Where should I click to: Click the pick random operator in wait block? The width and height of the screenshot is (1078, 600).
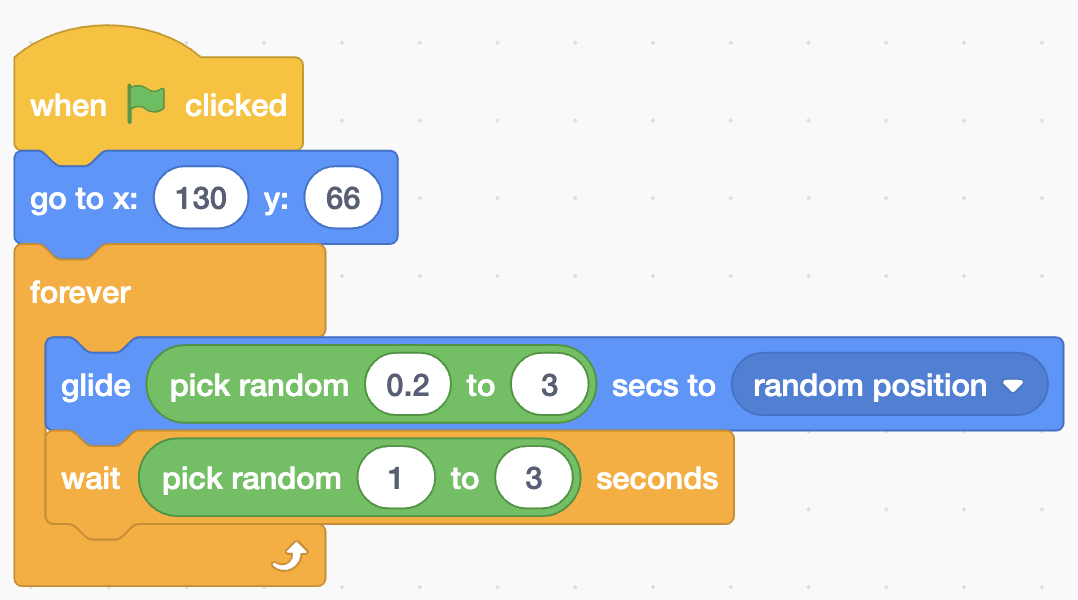[x=251, y=479]
